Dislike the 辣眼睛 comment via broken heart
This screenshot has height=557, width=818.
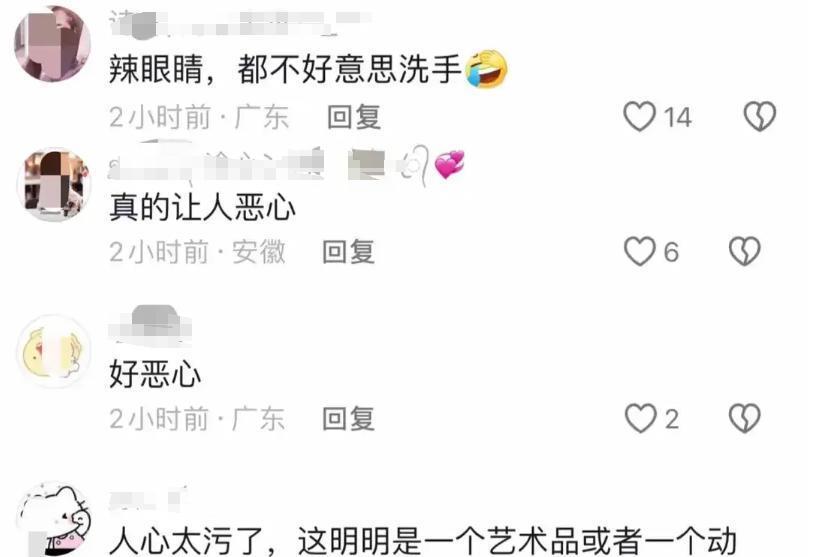(760, 116)
